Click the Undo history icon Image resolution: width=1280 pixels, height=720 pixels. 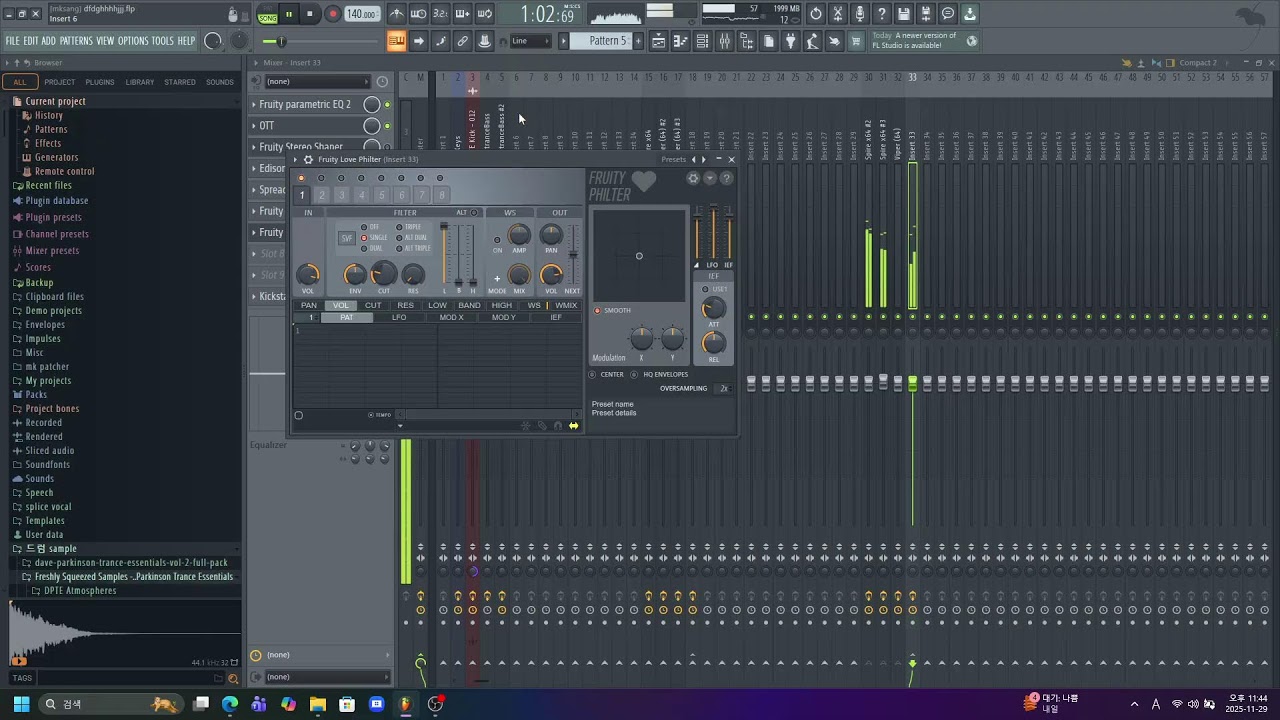(x=816, y=14)
